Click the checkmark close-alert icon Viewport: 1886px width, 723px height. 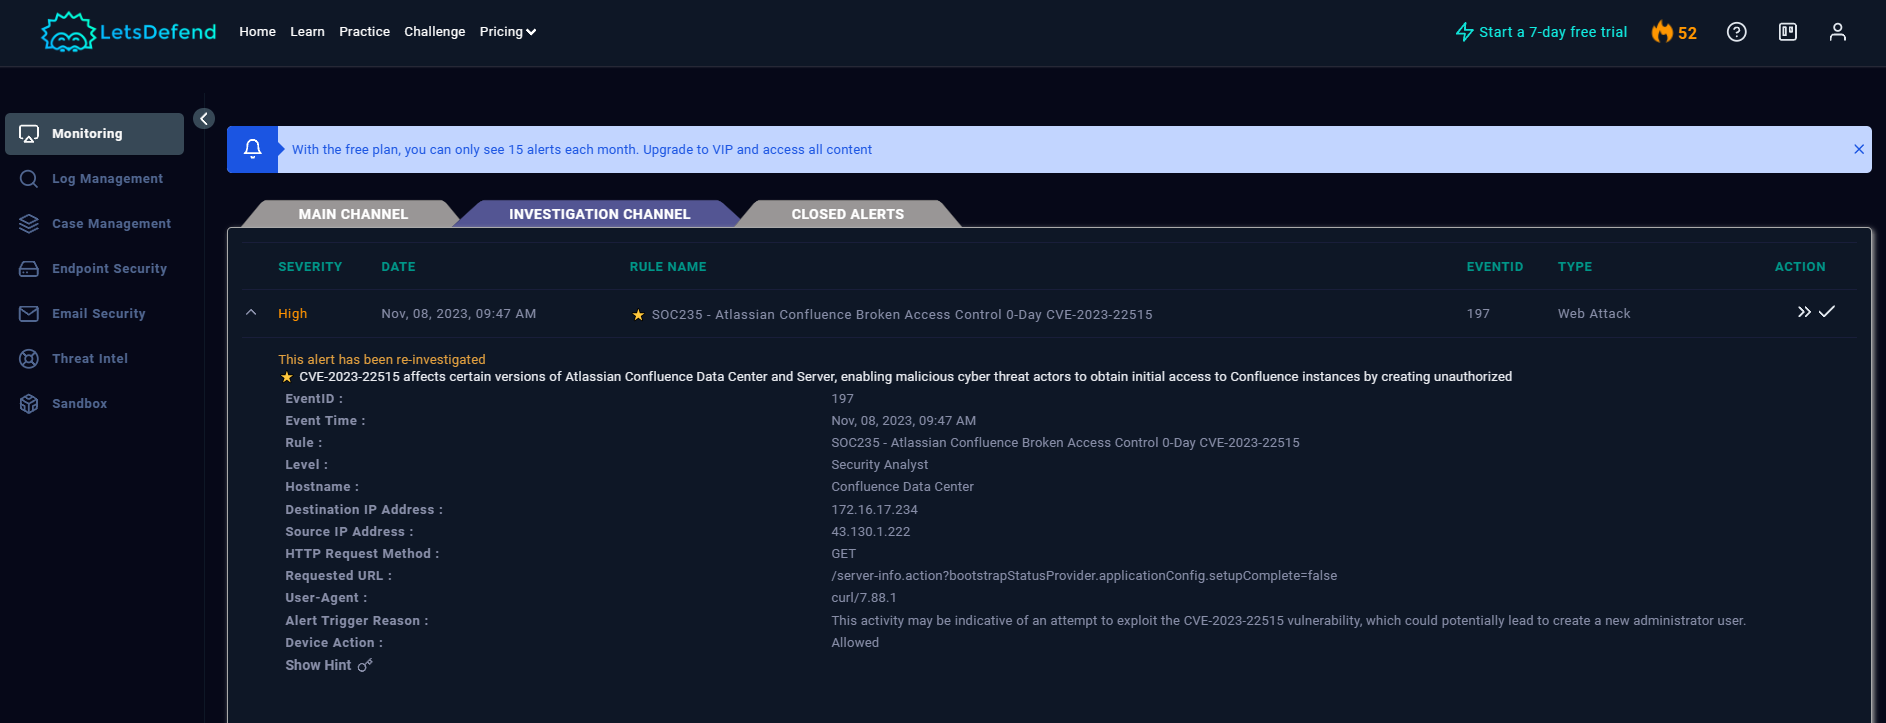pos(1827,312)
